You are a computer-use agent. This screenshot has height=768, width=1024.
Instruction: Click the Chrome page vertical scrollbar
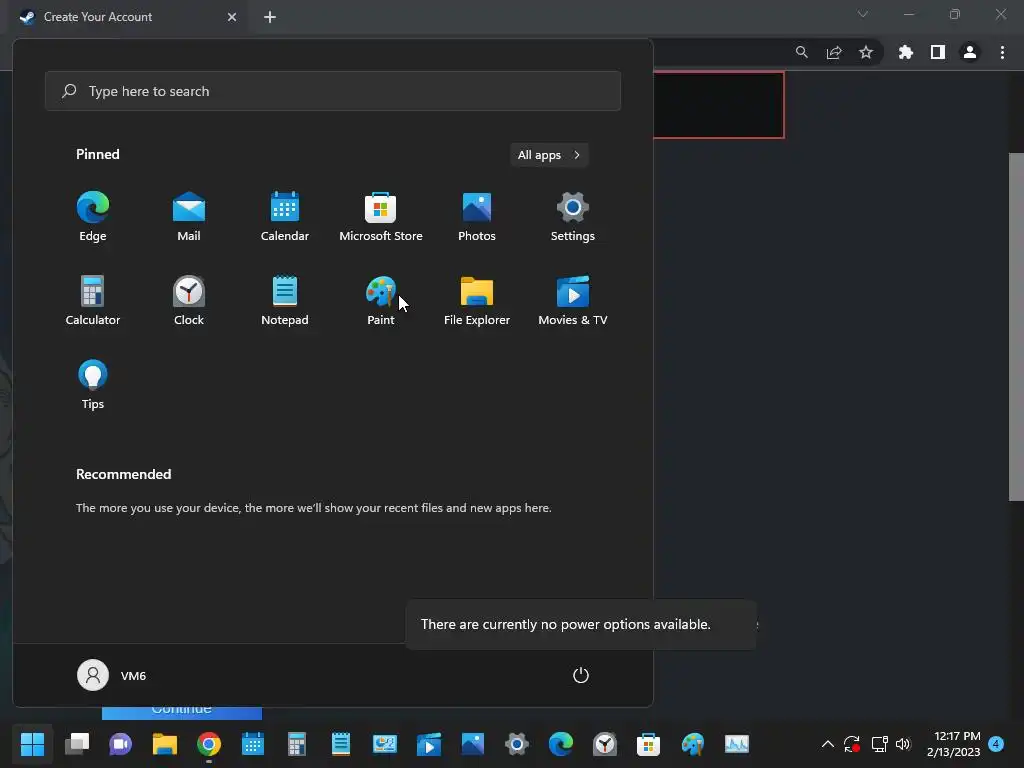pos(1016,327)
